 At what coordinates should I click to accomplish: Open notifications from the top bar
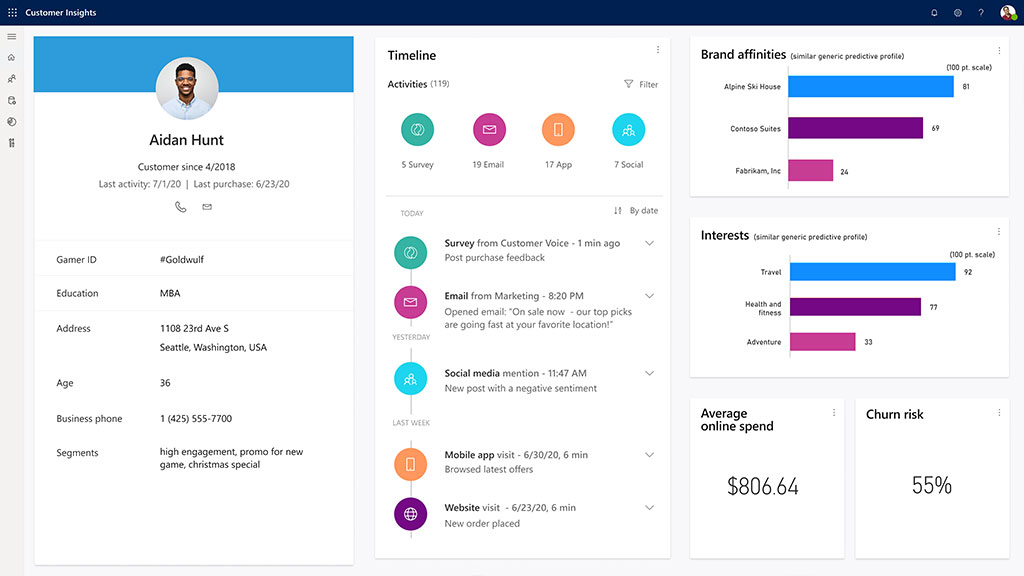pyautogui.click(x=933, y=12)
